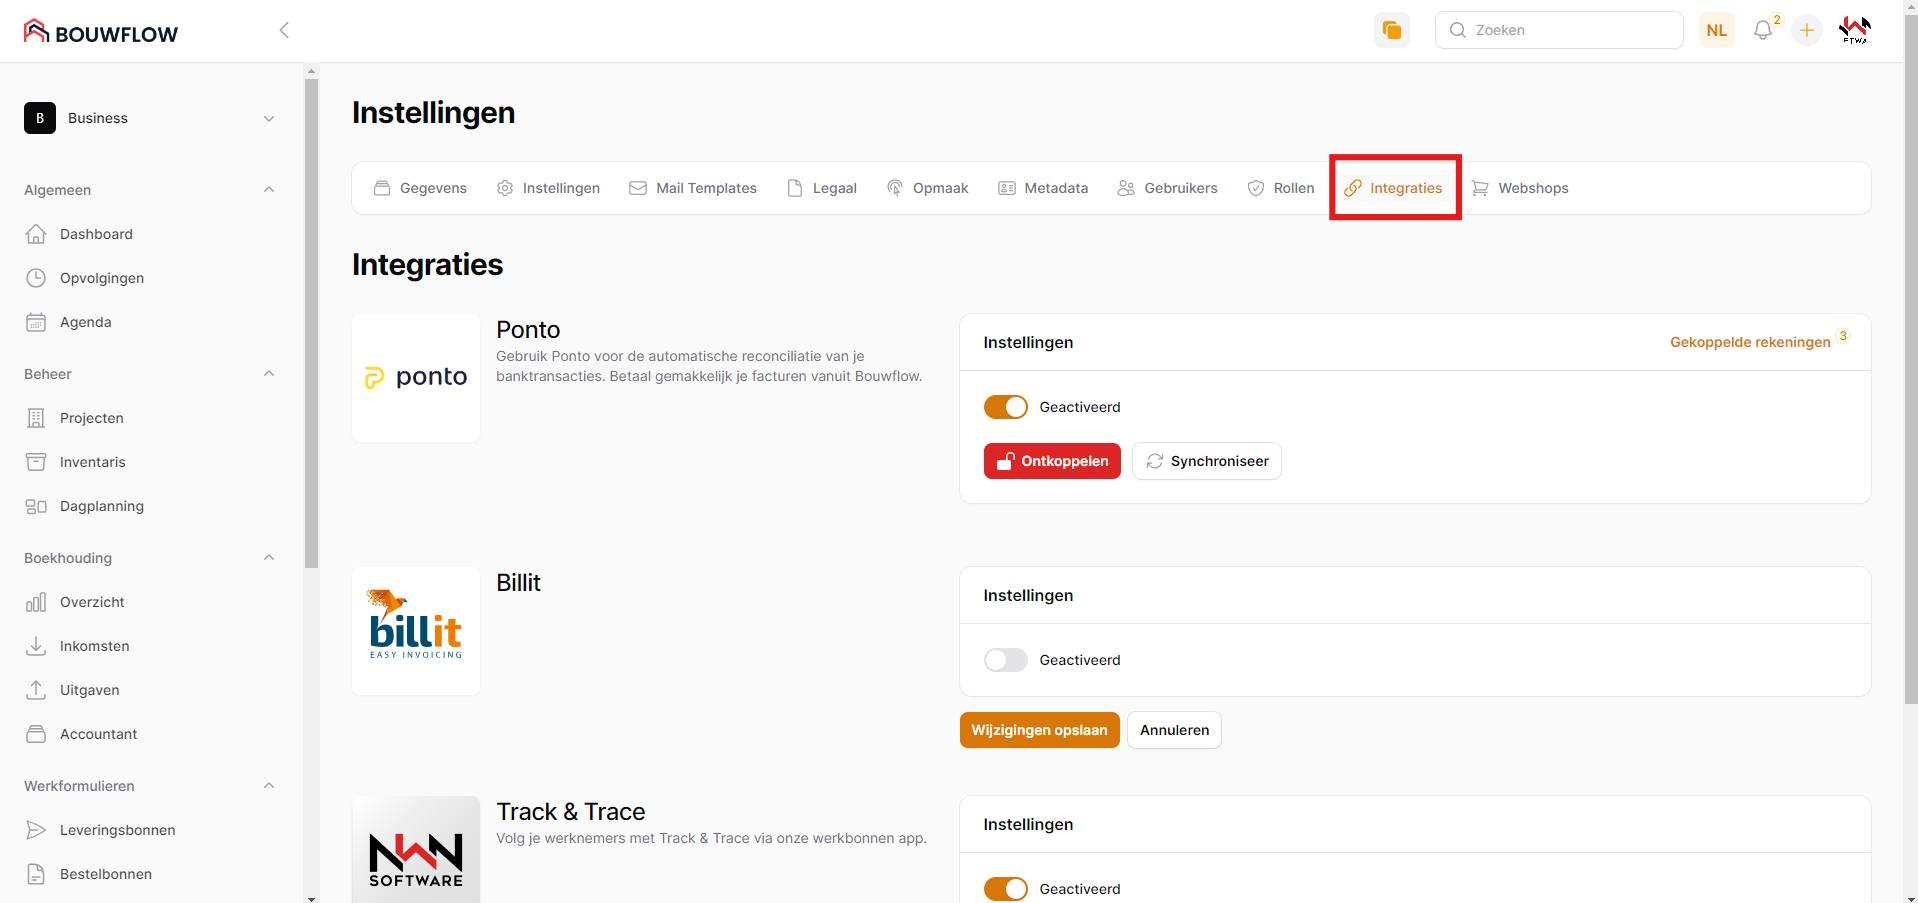
Task: Collapse the Boekhouding sidebar section
Action: [268, 558]
